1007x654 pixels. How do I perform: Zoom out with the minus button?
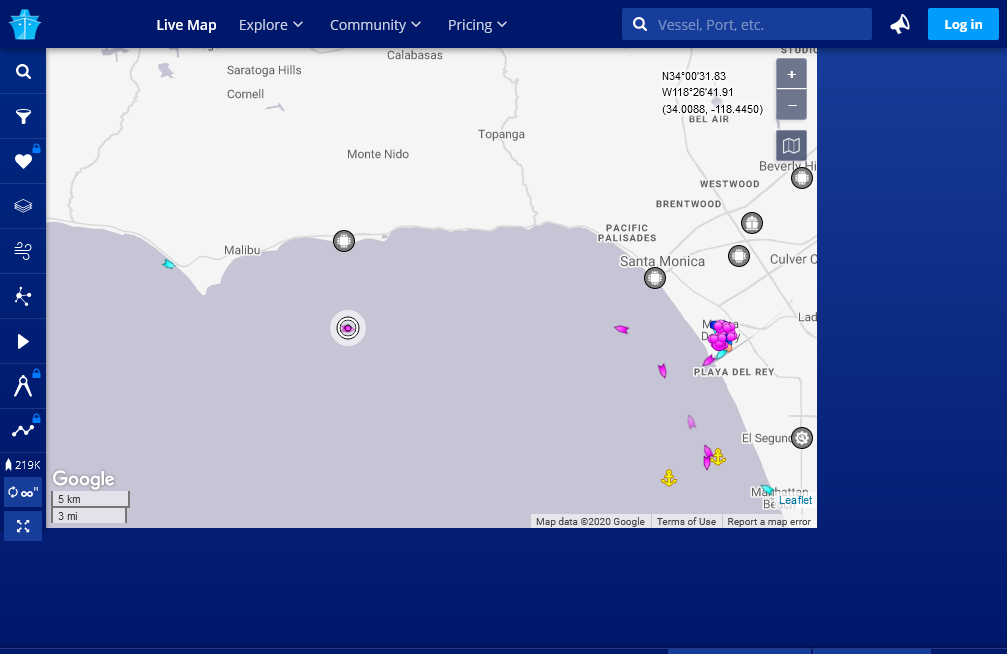click(x=791, y=105)
